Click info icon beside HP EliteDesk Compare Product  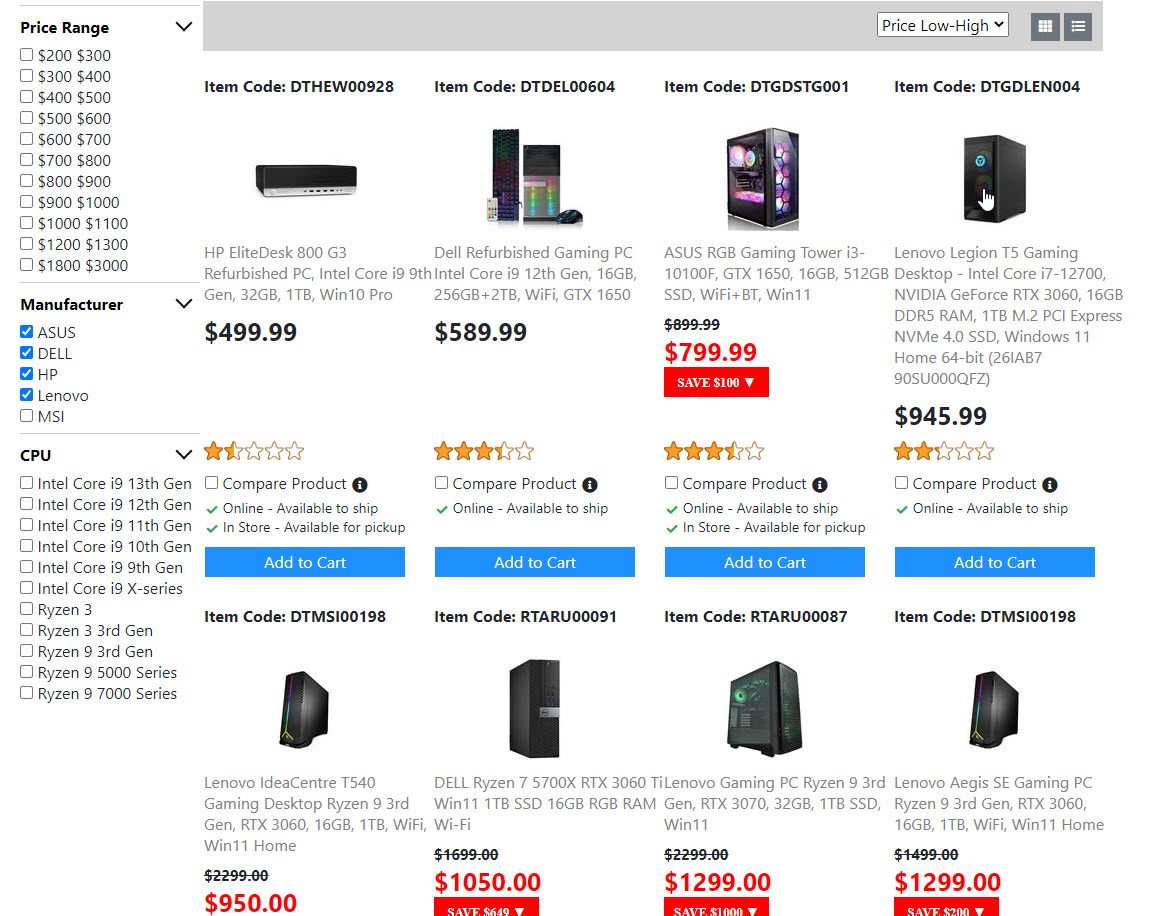(360, 485)
